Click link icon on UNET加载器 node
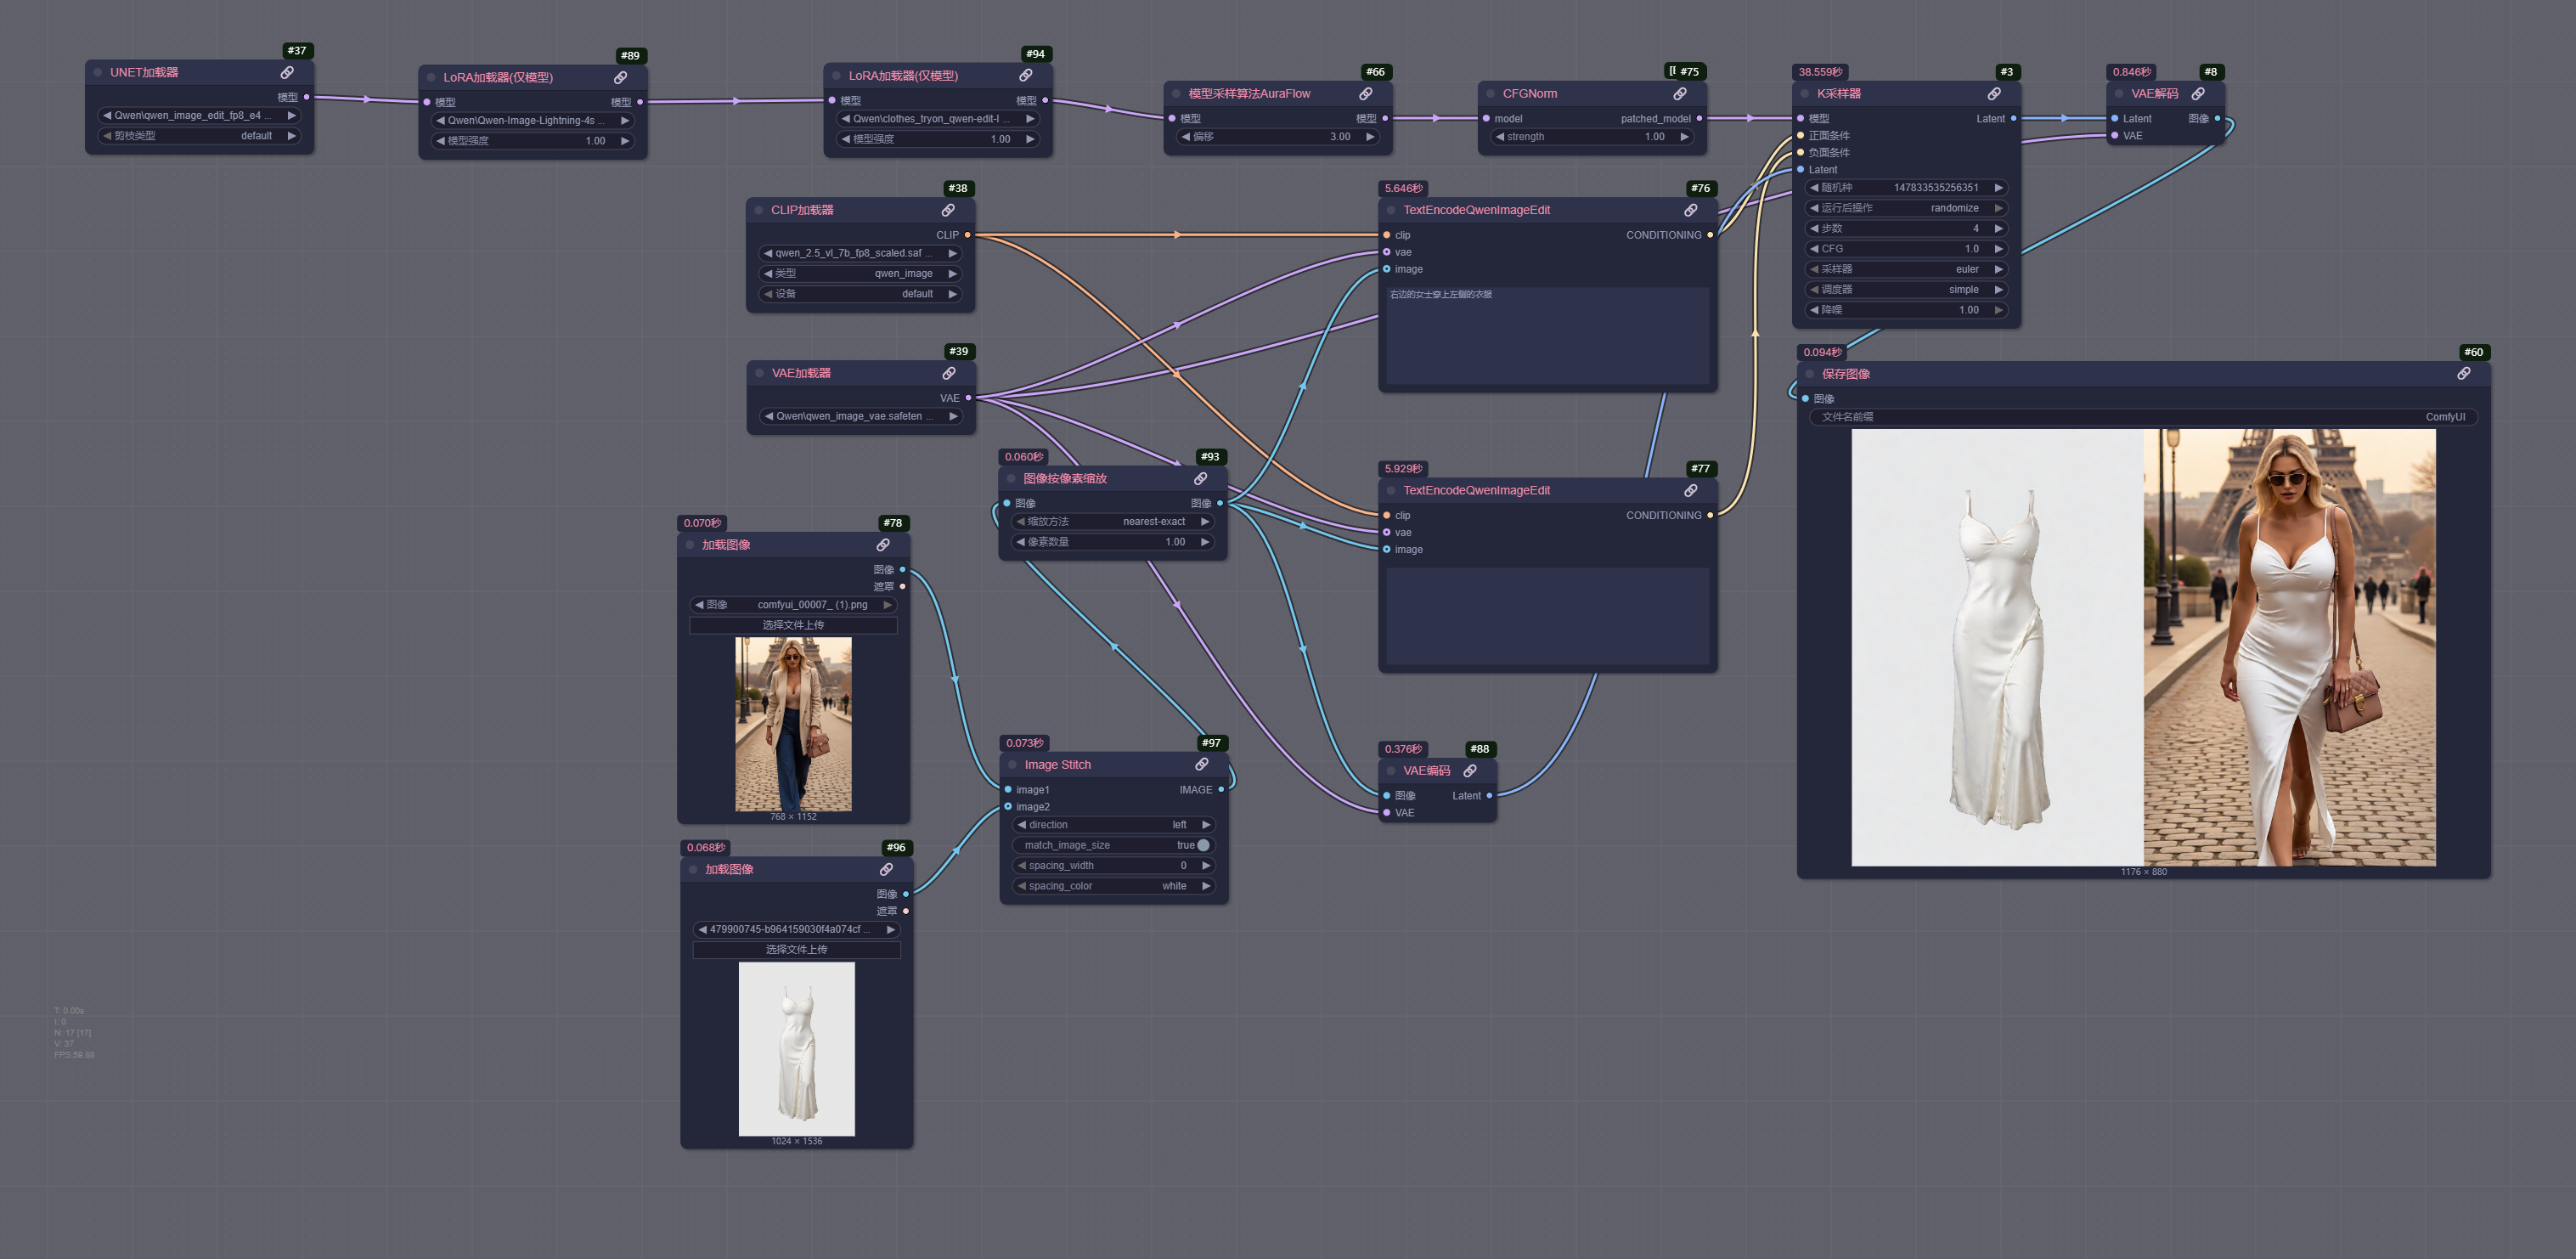The image size is (2576, 1259). pyautogui.click(x=287, y=73)
